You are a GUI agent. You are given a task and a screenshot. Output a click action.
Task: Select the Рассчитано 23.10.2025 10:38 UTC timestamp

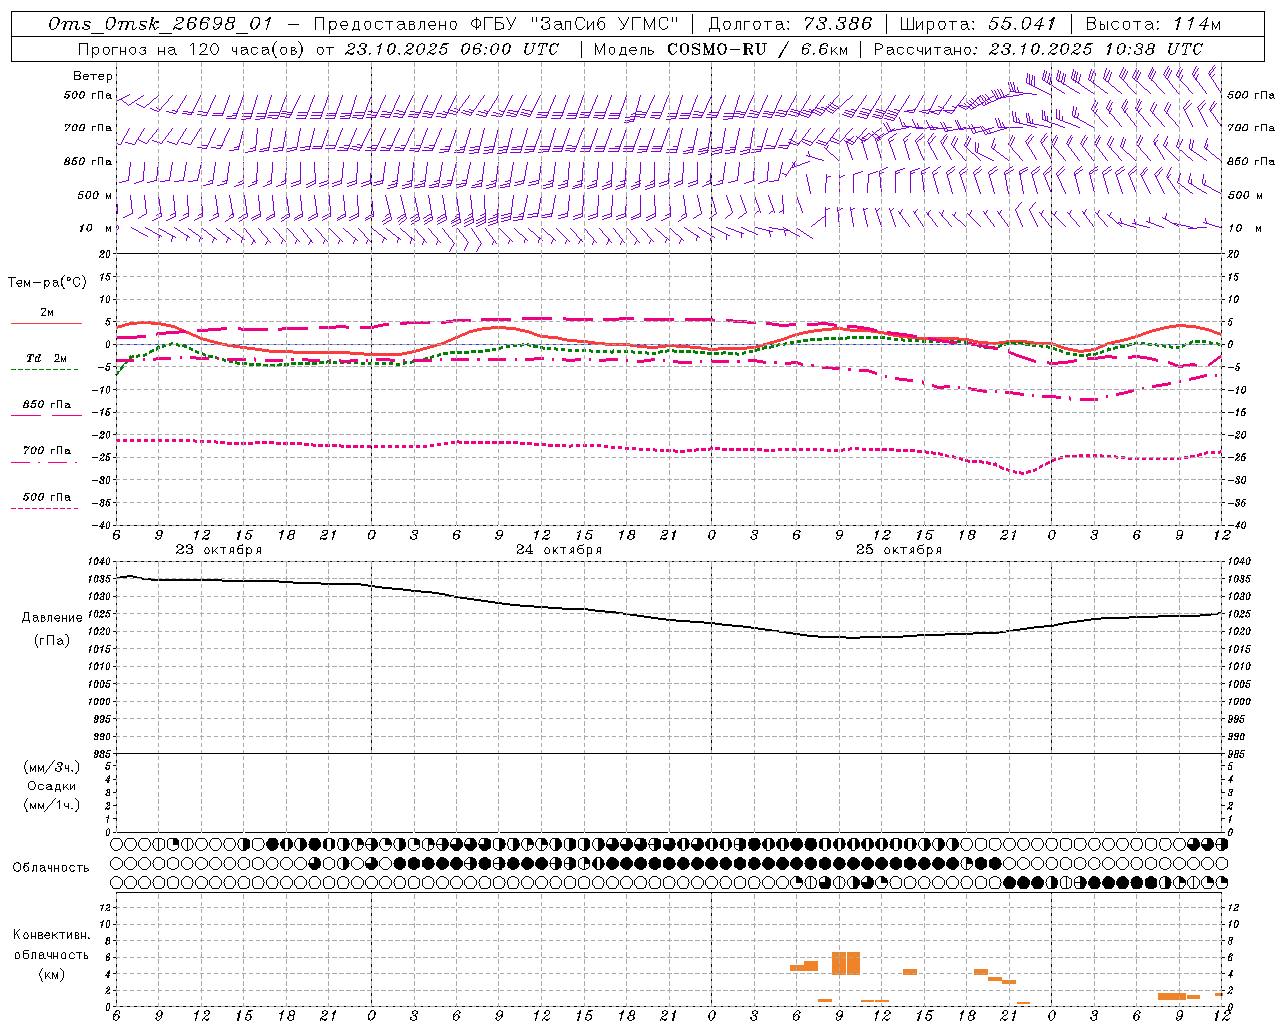point(1038,49)
